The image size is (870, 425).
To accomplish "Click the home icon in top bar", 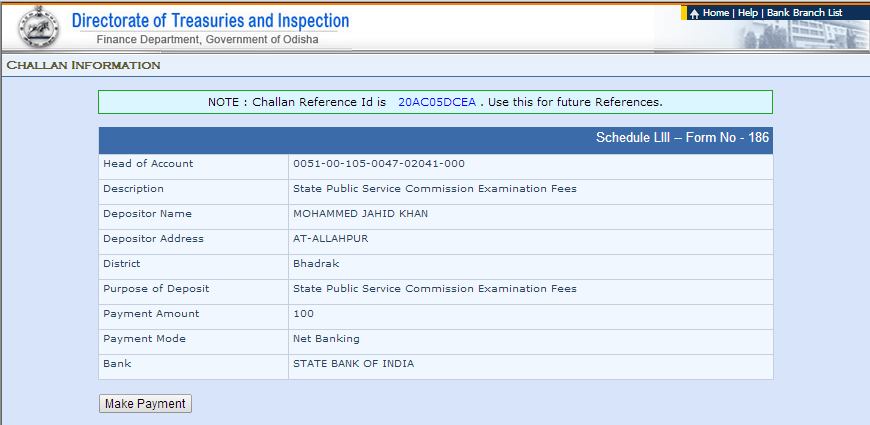I will point(694,13).
